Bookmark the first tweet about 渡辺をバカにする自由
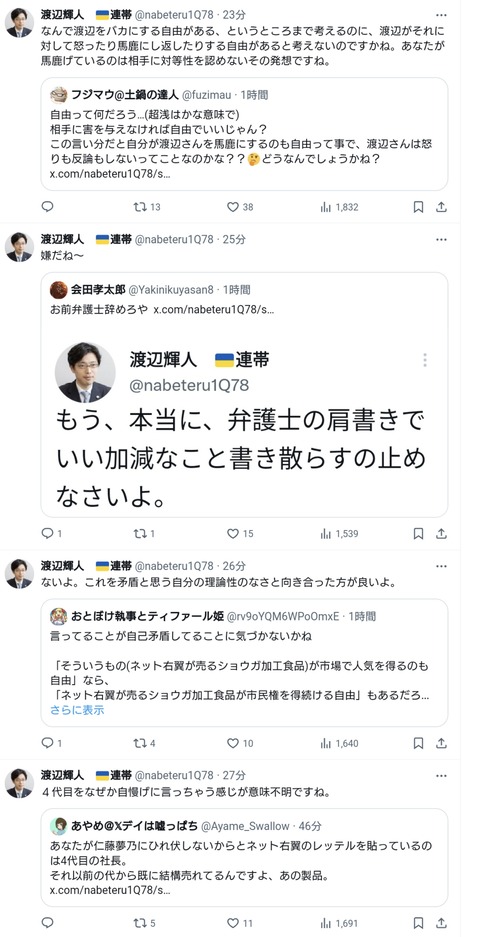The image size is (480, 937). click(x=418, y=207)
